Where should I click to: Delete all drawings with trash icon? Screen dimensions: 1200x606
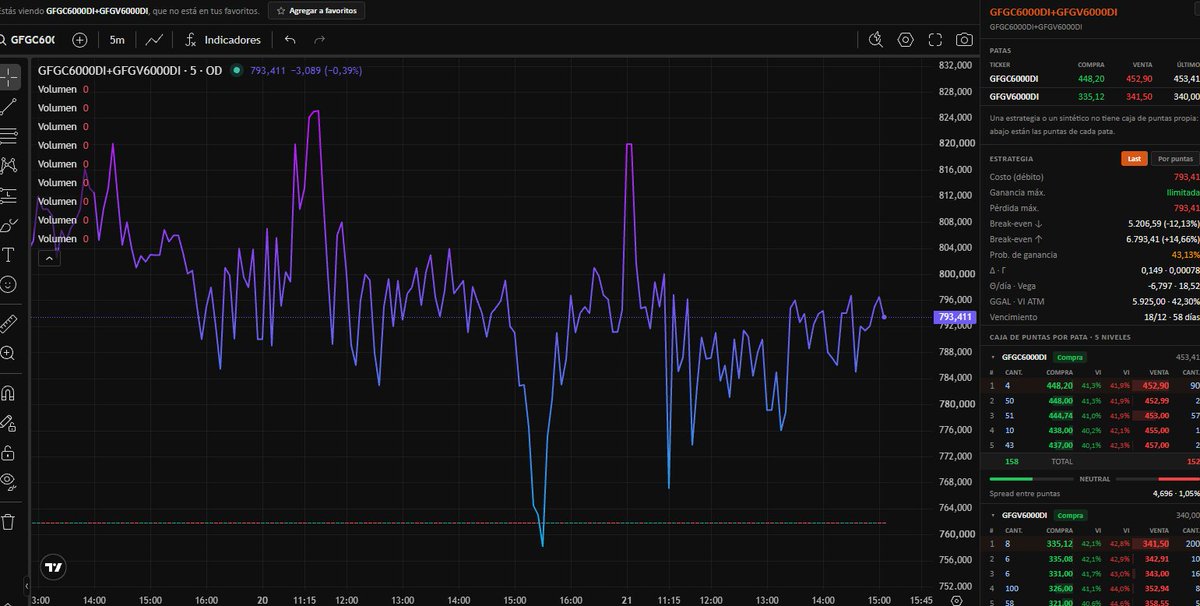(x=8, y=521)
